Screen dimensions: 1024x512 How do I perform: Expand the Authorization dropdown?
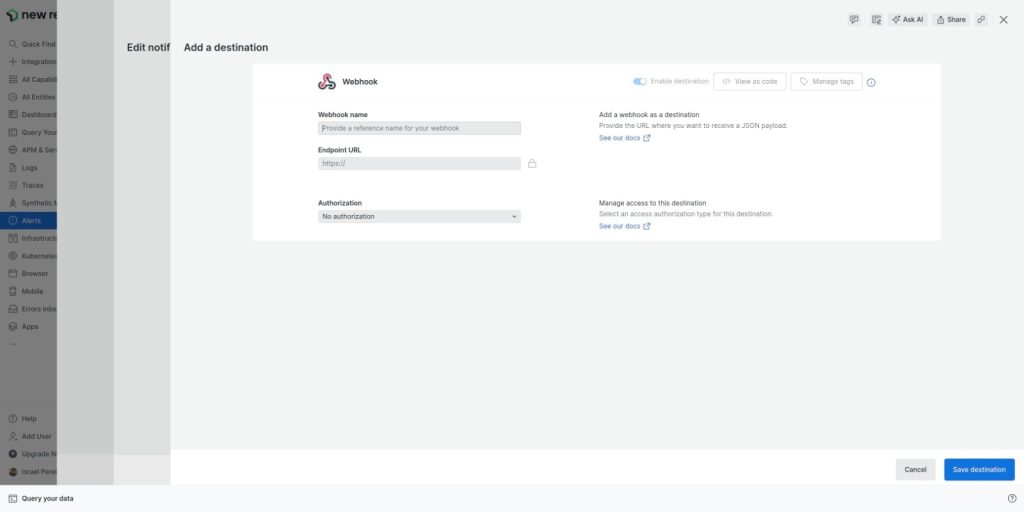click(x=419, y=216)
